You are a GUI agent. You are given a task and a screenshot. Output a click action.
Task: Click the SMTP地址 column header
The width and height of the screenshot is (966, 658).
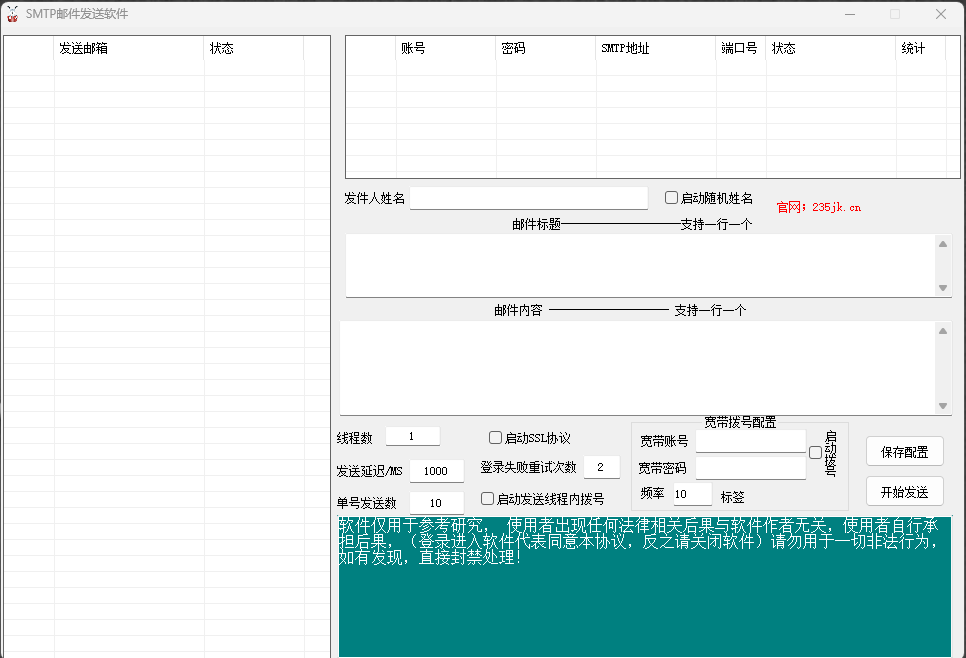[x=655, y=48]
